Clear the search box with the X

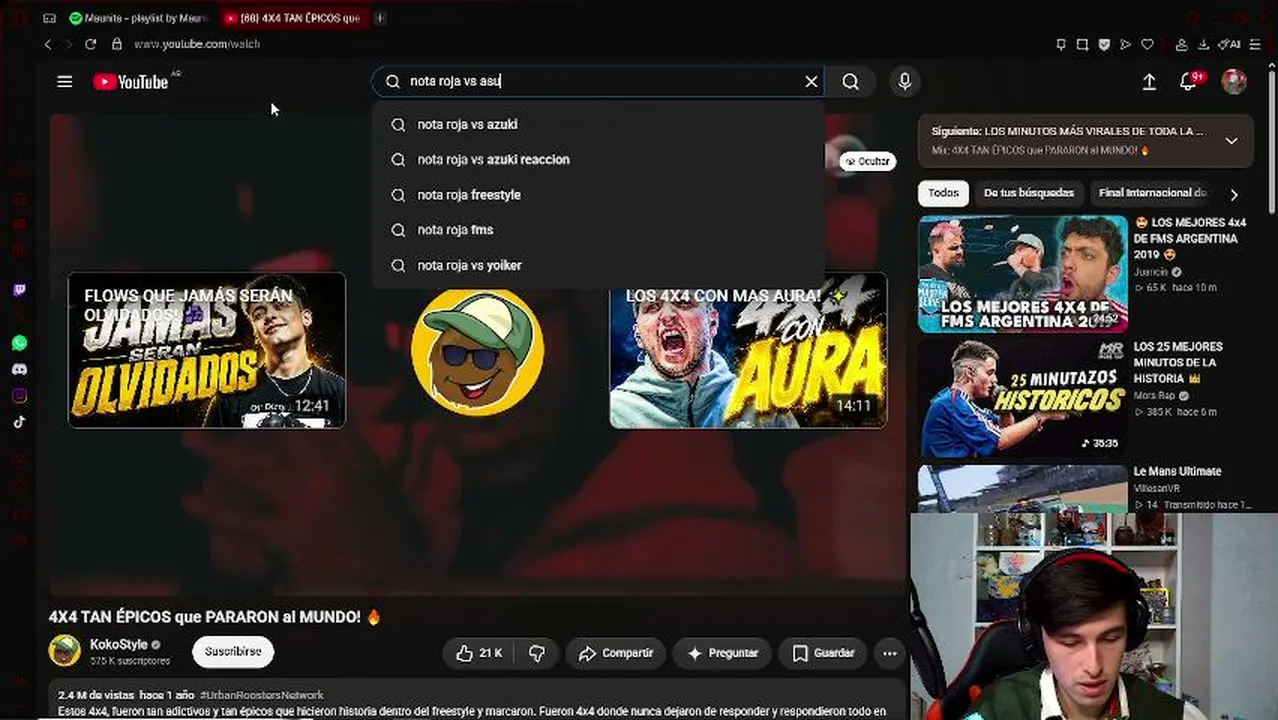(x=811, y=82)
